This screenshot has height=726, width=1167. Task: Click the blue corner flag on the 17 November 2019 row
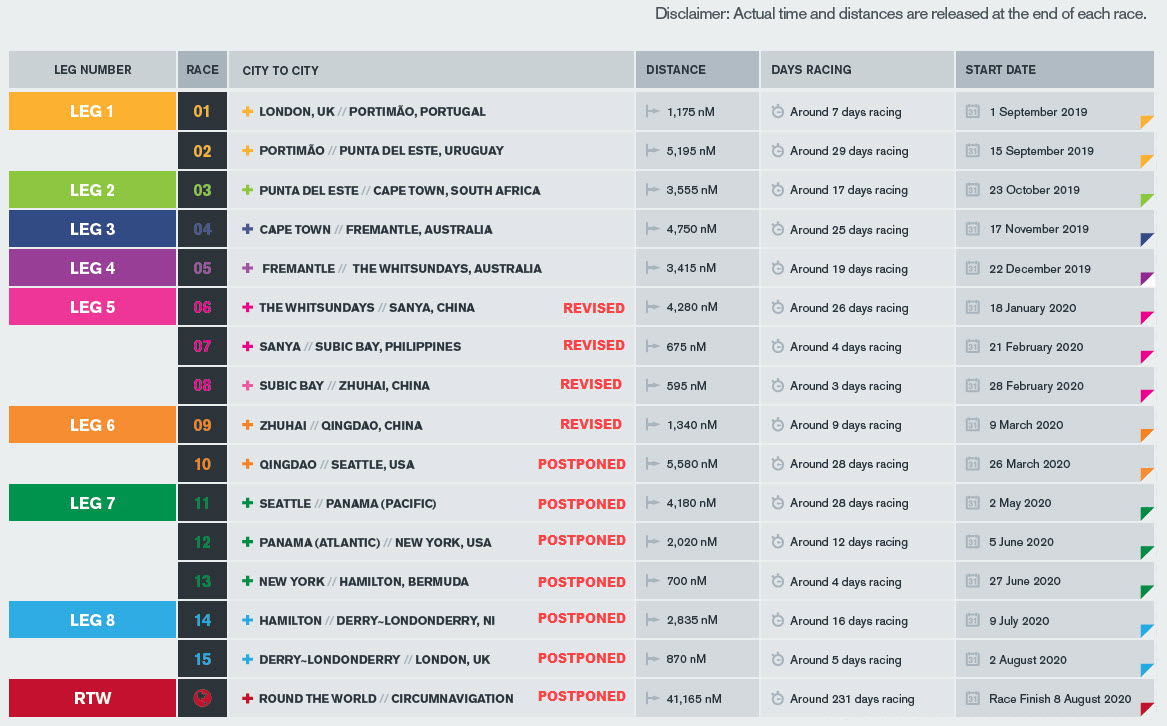pyautogui.click(x=1147, y=239)
